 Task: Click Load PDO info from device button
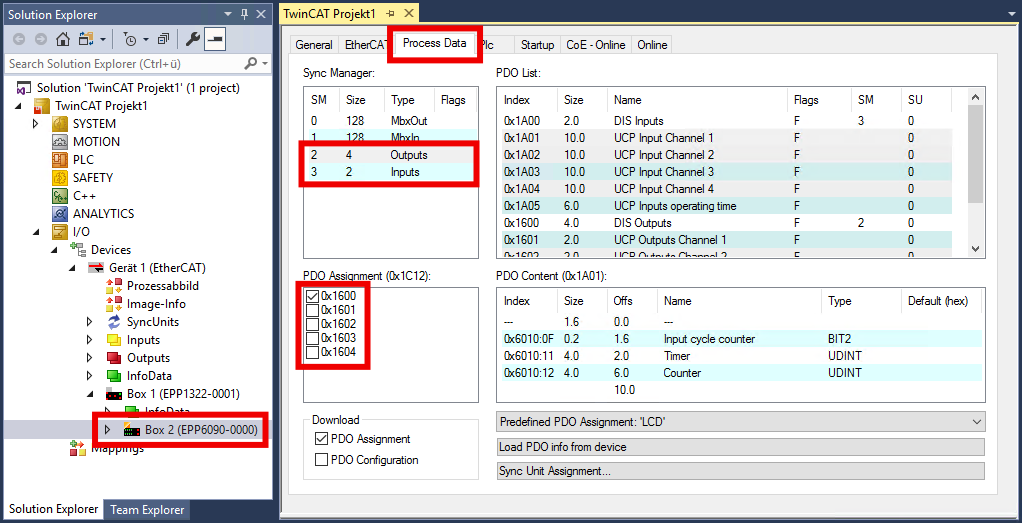click(x=740, y=447)
